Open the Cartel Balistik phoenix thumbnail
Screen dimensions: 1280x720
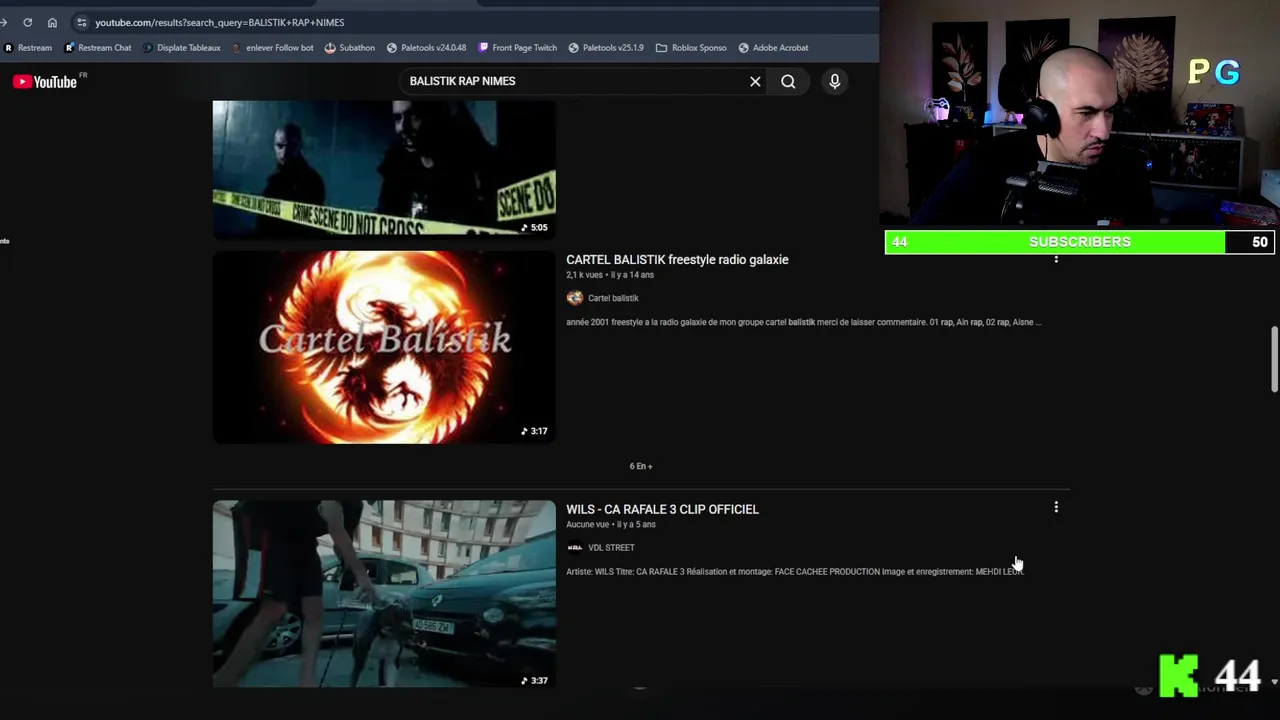[x=384, y=347]
